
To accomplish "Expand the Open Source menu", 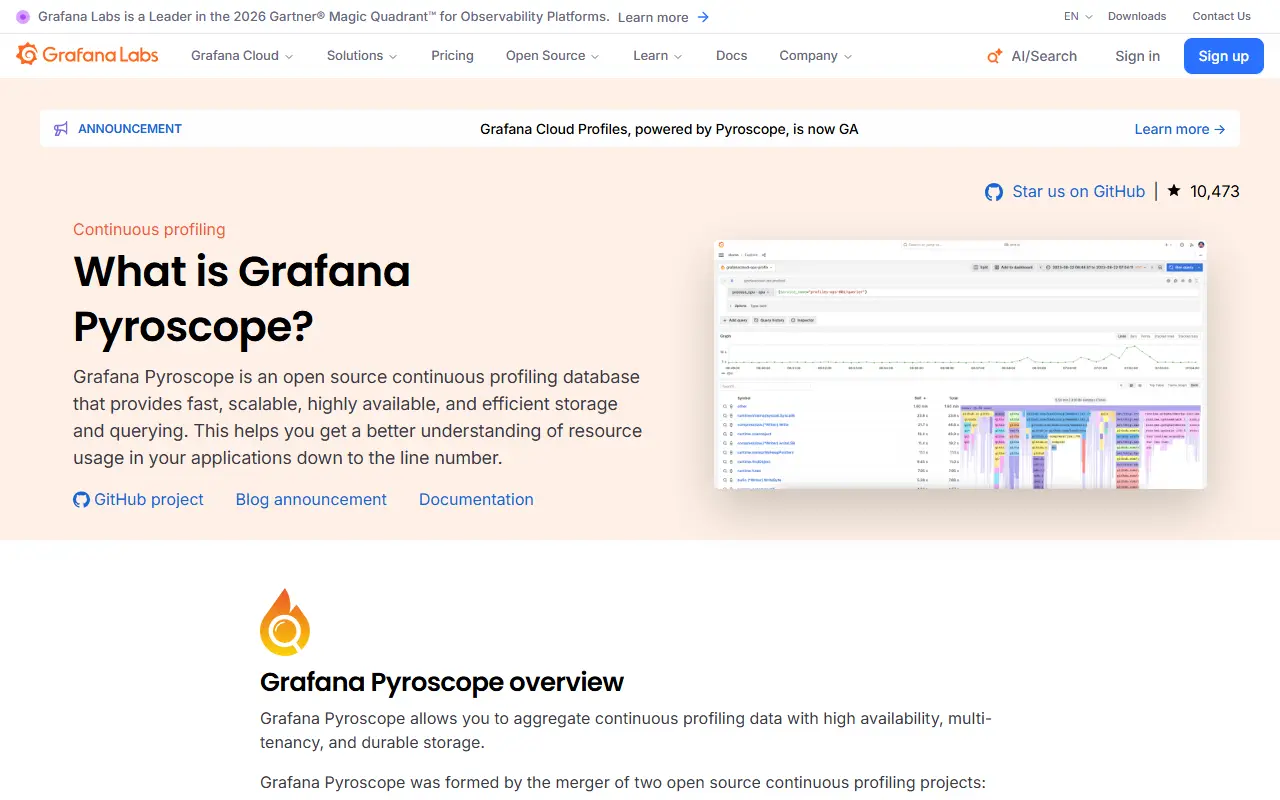I will [553, 56].
